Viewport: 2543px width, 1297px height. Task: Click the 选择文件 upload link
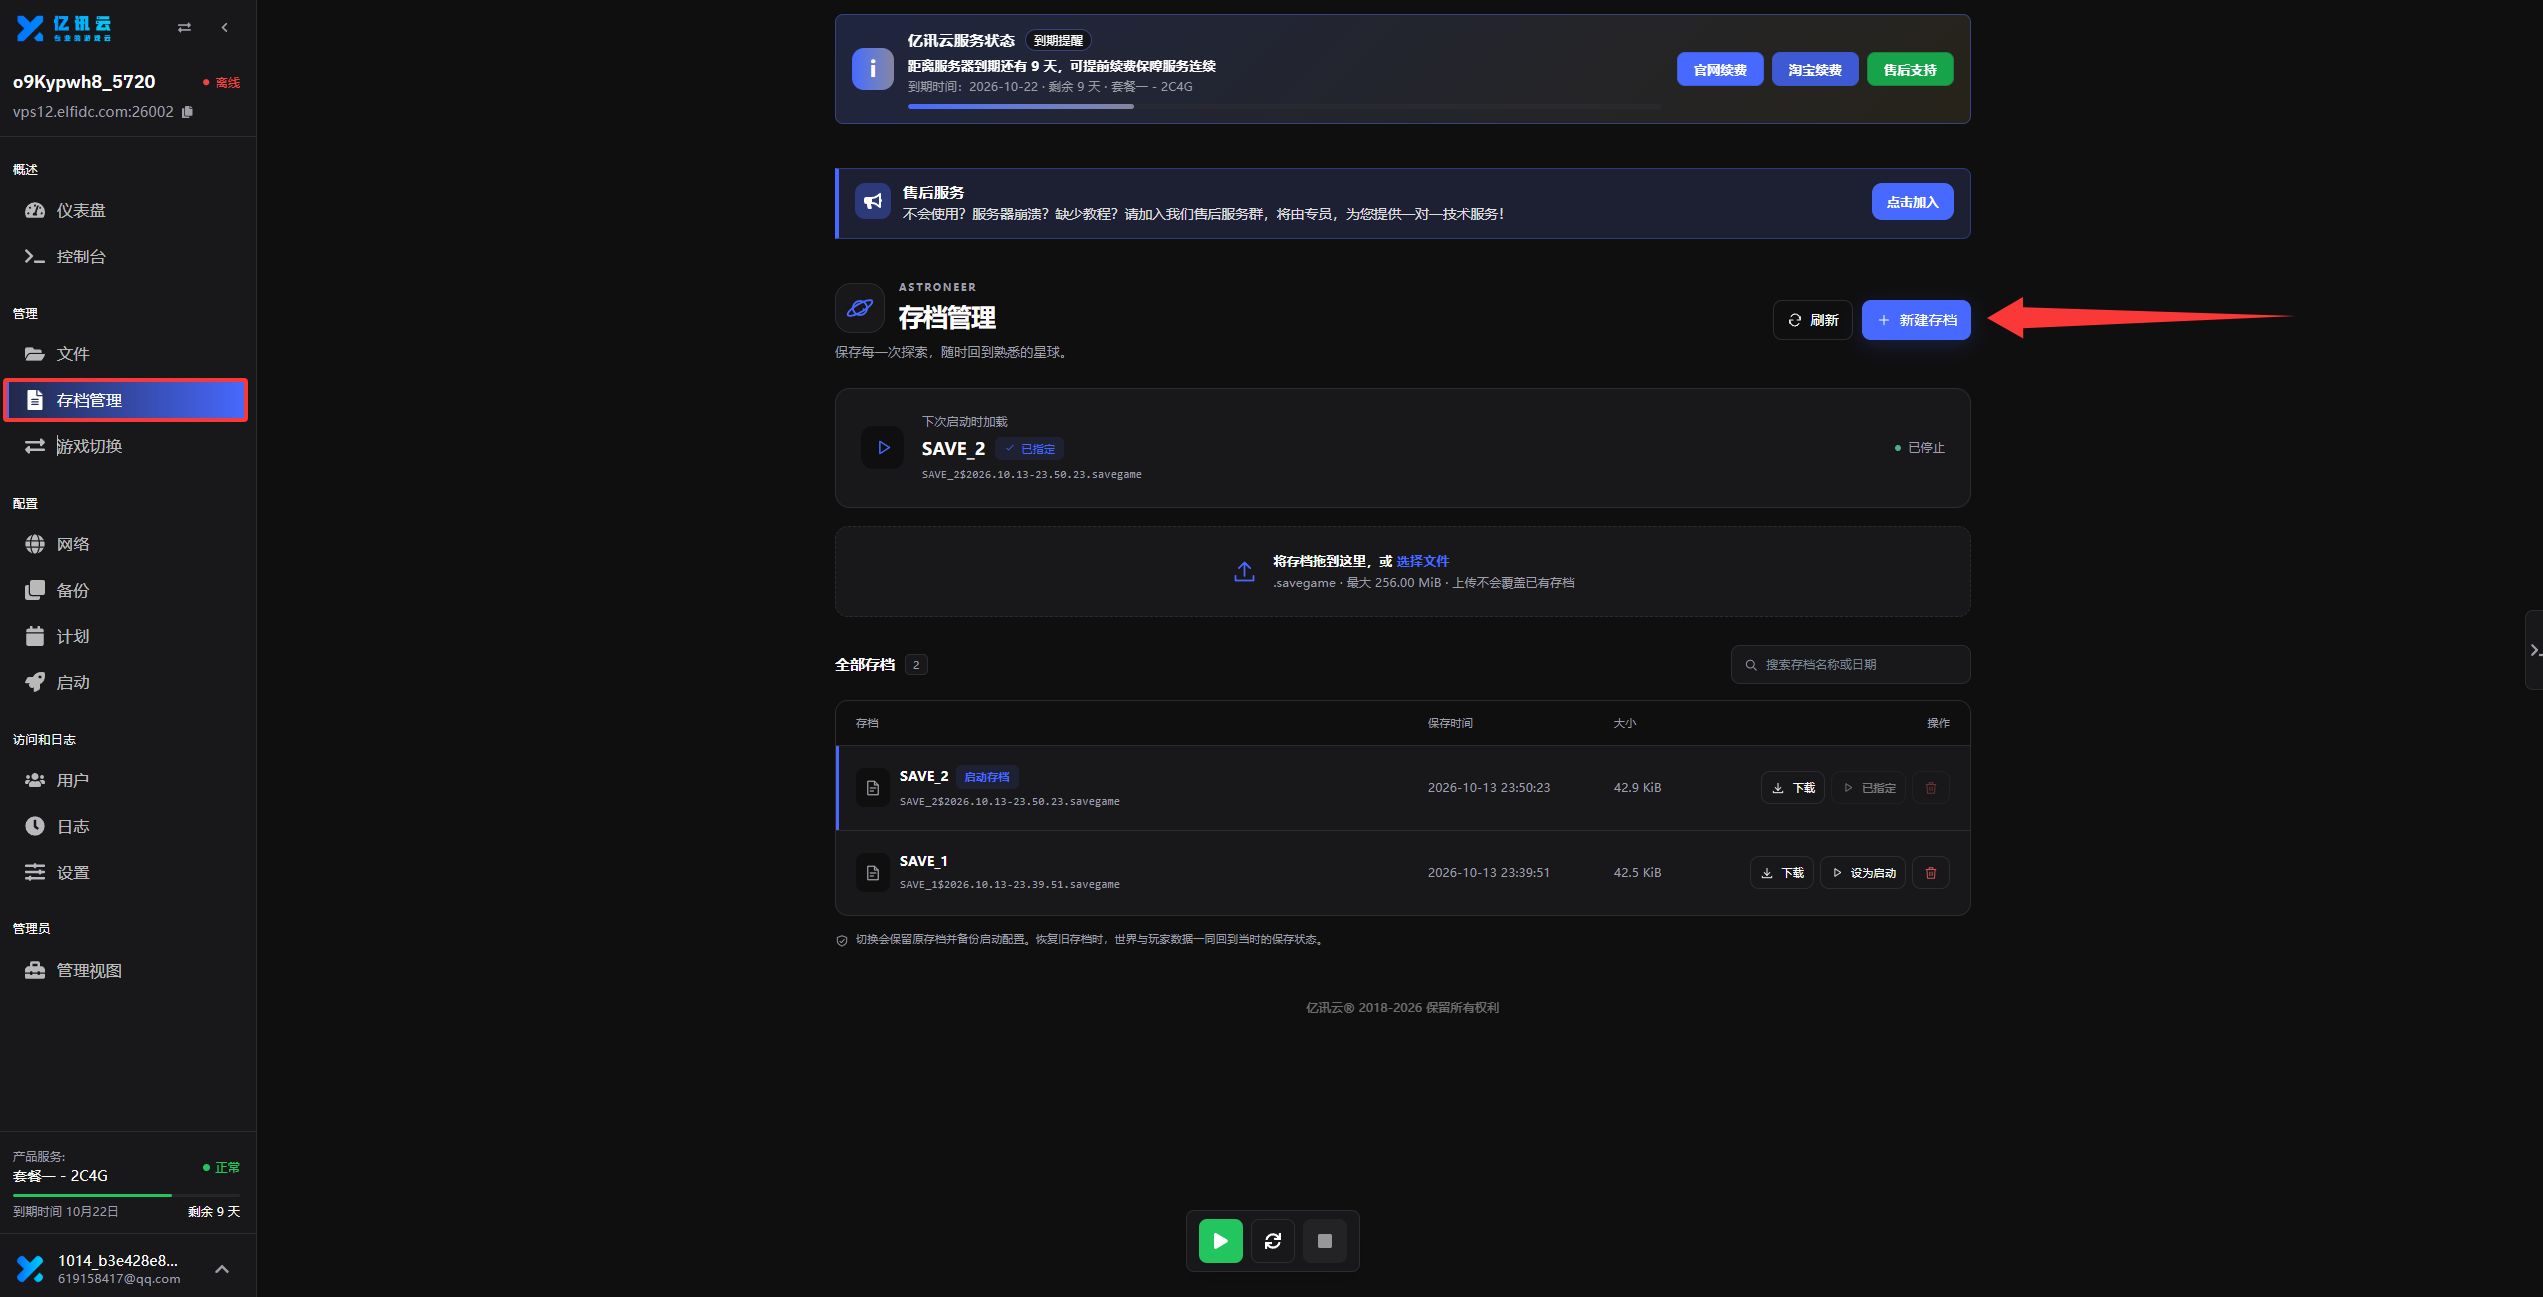point(1422,561)
